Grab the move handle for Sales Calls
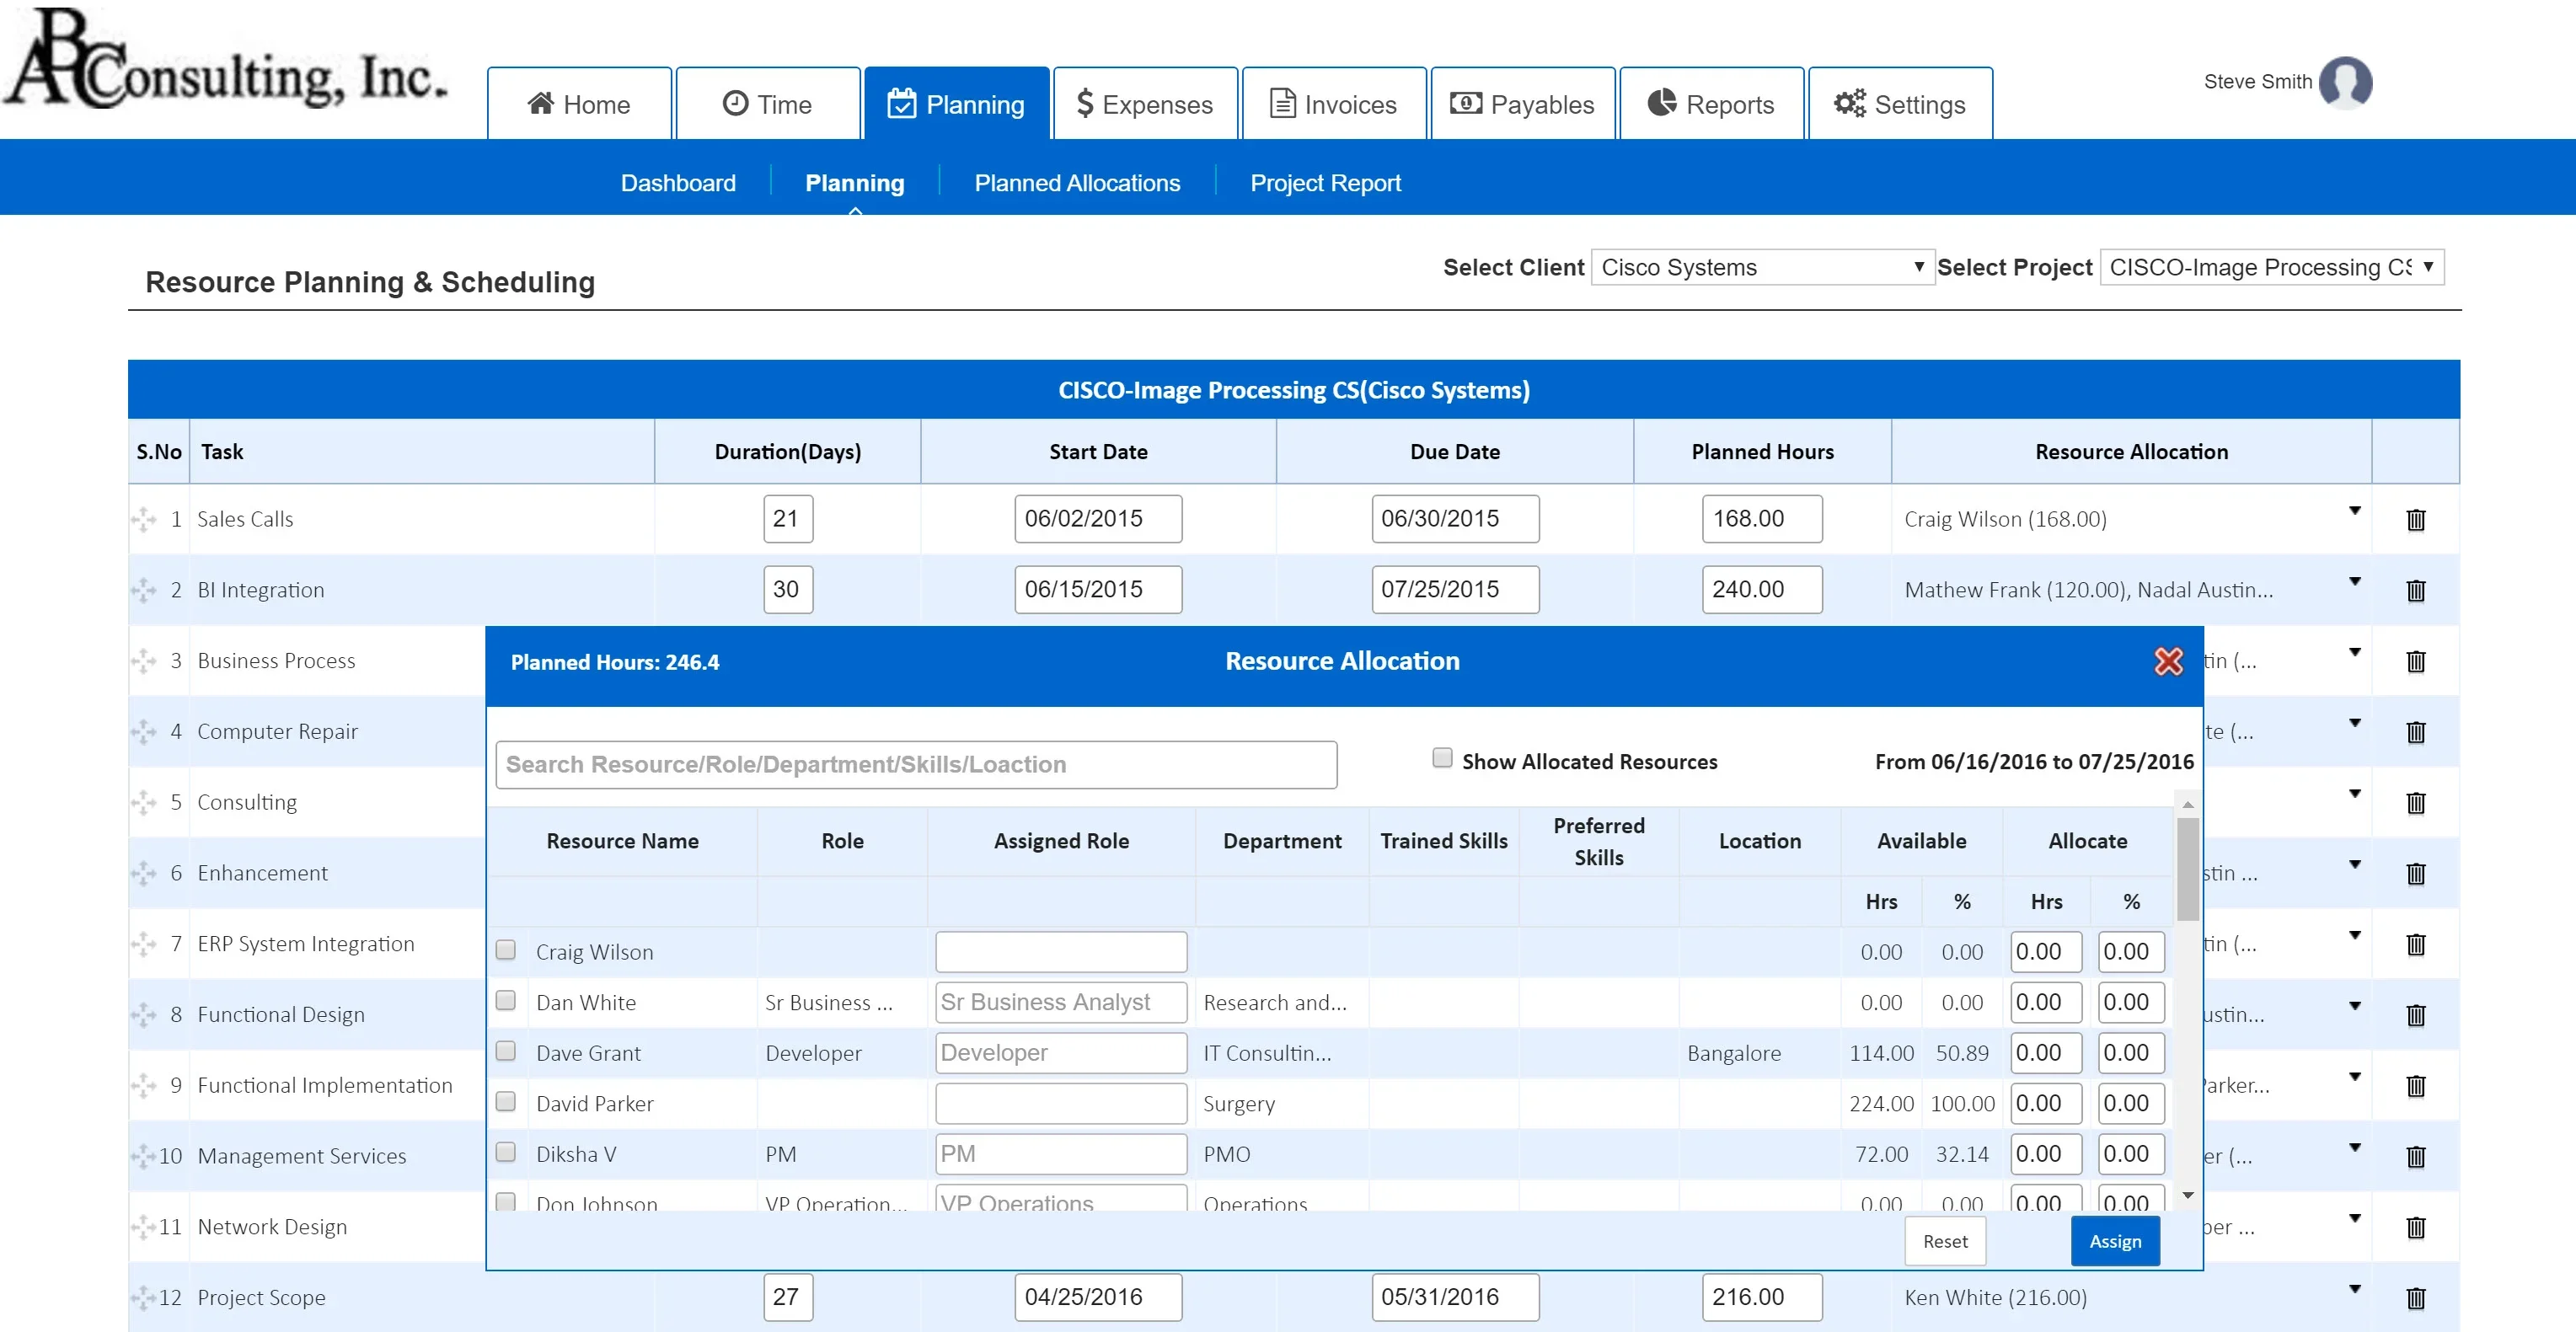Screen dimensions: 2576x1332 pos(144,519)
